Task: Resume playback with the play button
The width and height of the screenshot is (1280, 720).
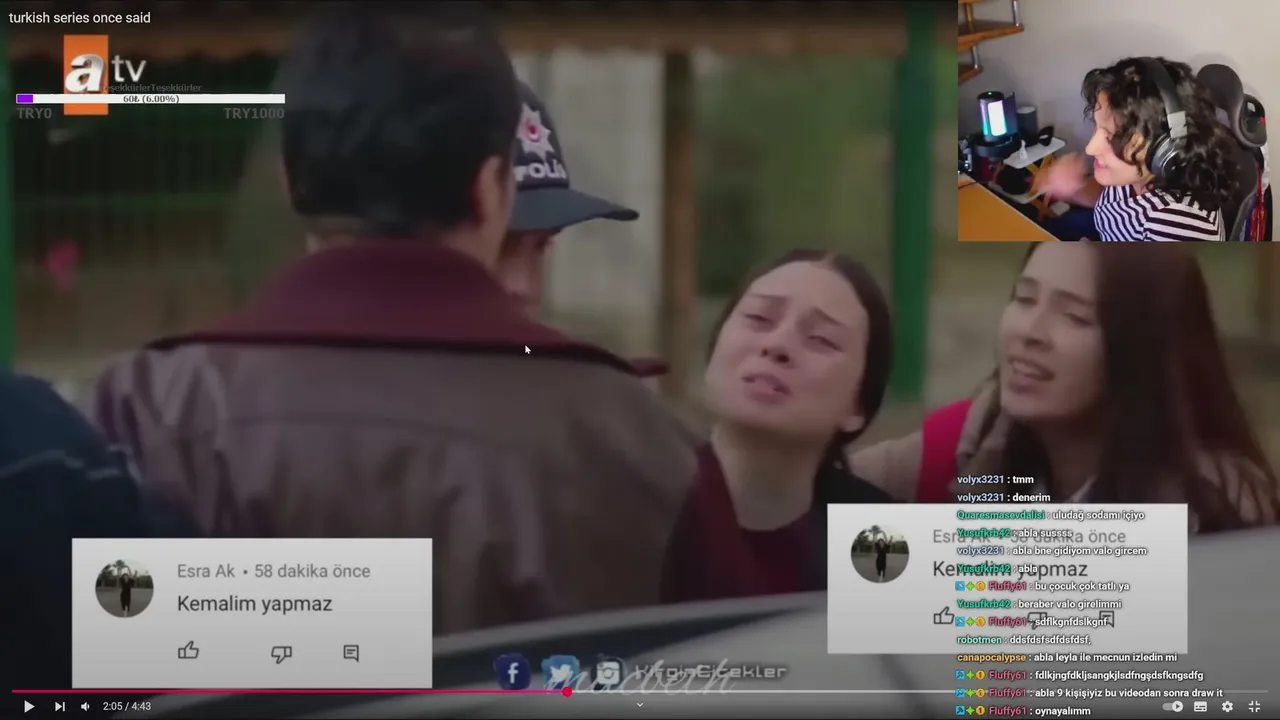Action: coord(28,706)
